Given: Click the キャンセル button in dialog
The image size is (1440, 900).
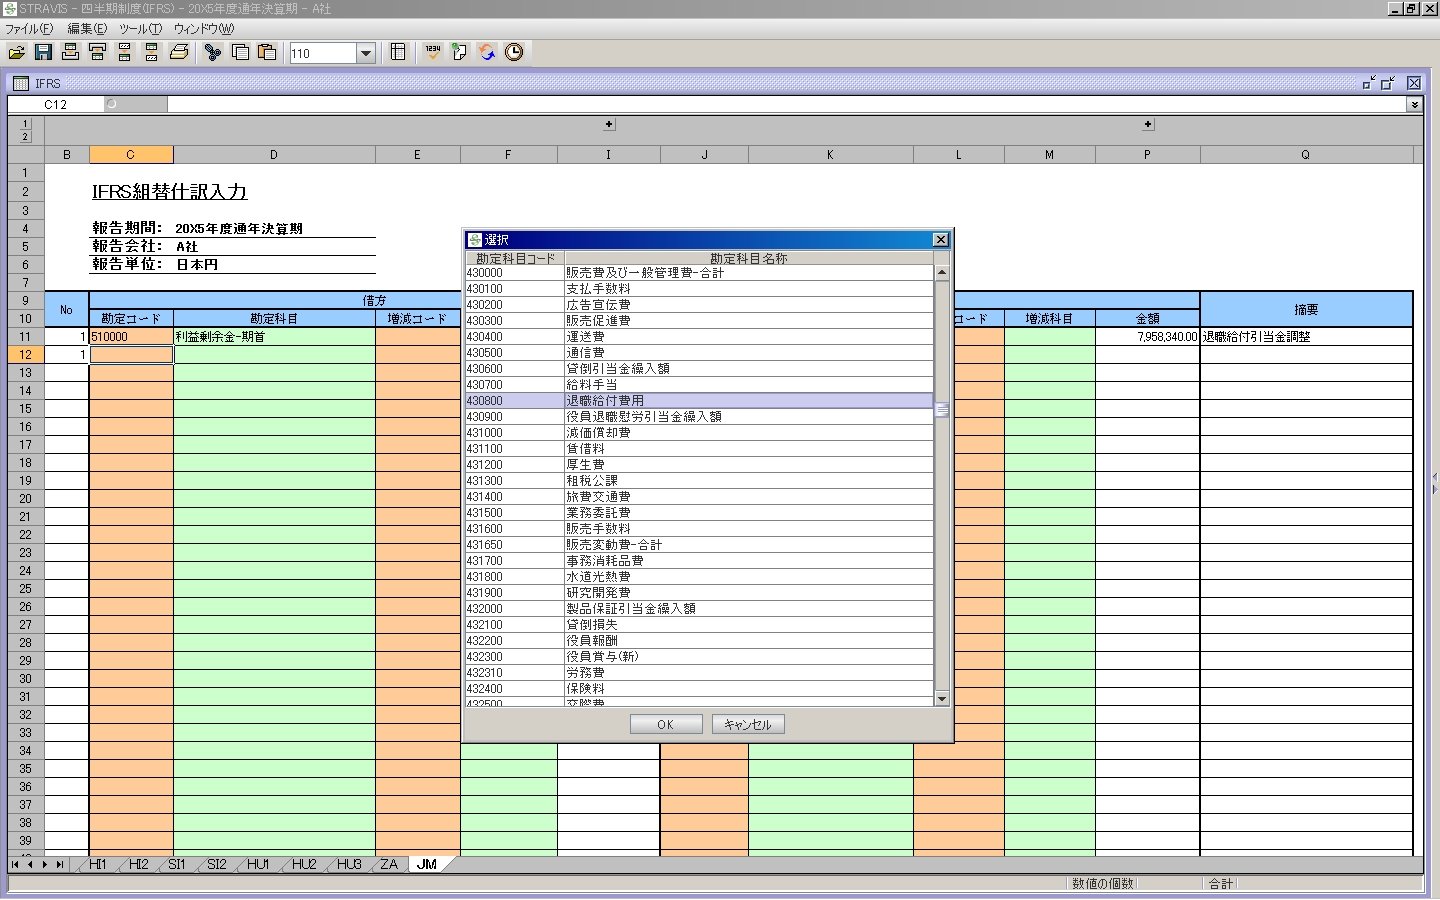Looking at the screenshot, I should tap(748, 725).
